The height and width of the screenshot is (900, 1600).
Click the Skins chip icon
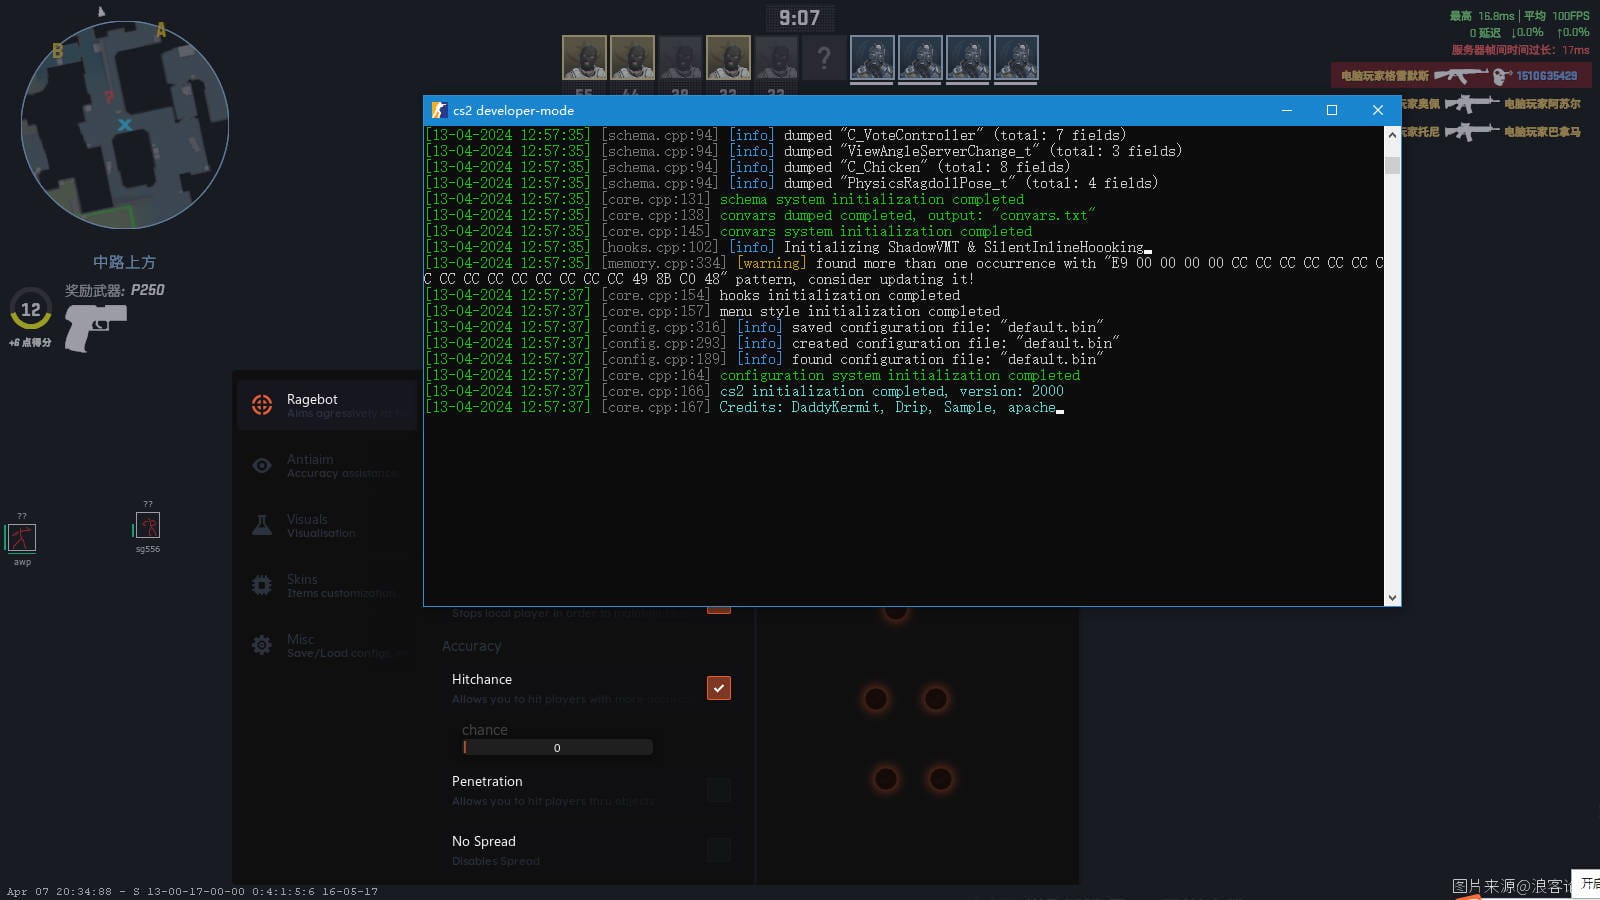[262, 585]
